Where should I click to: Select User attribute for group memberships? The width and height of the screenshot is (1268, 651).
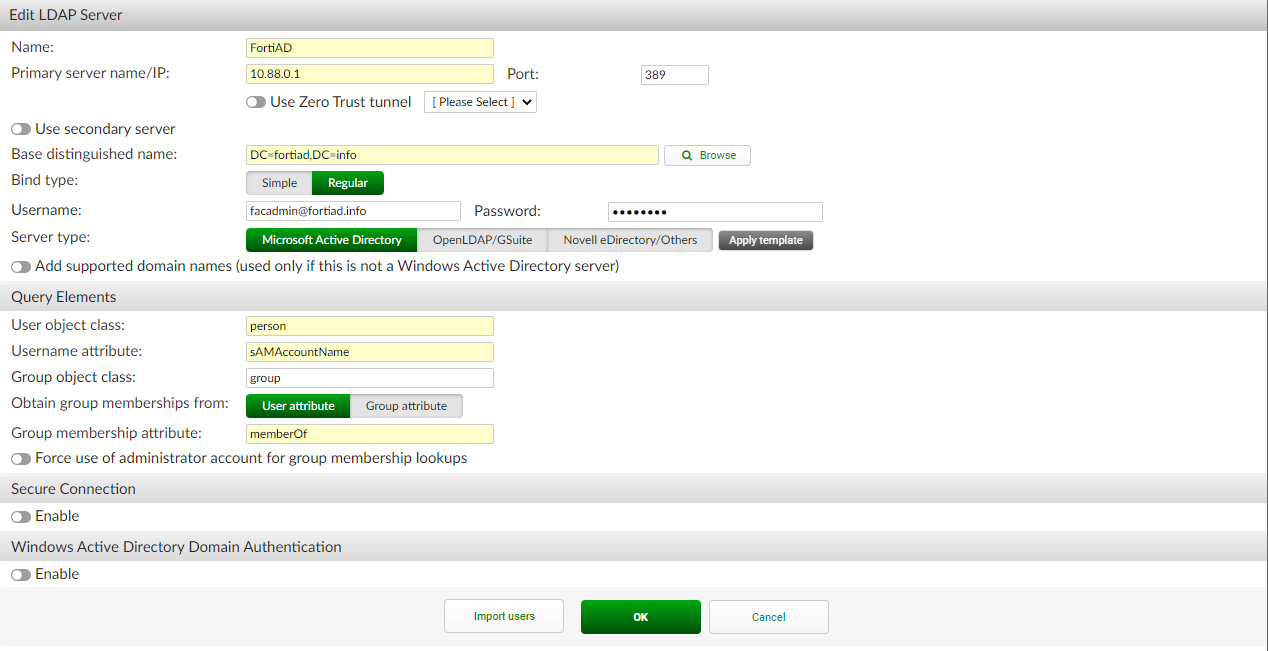point(298,406)
